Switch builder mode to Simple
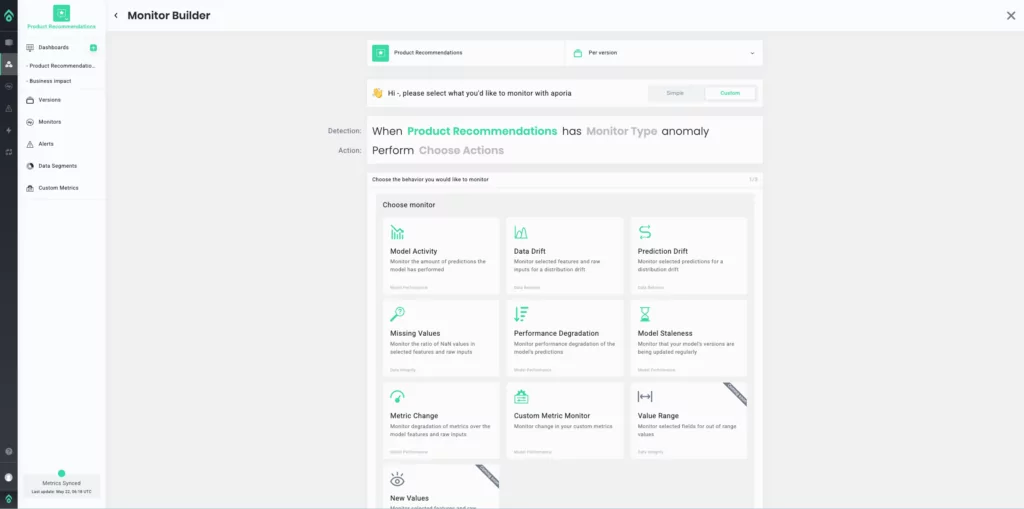This screenshot has width=1024, height=509. 675,93
